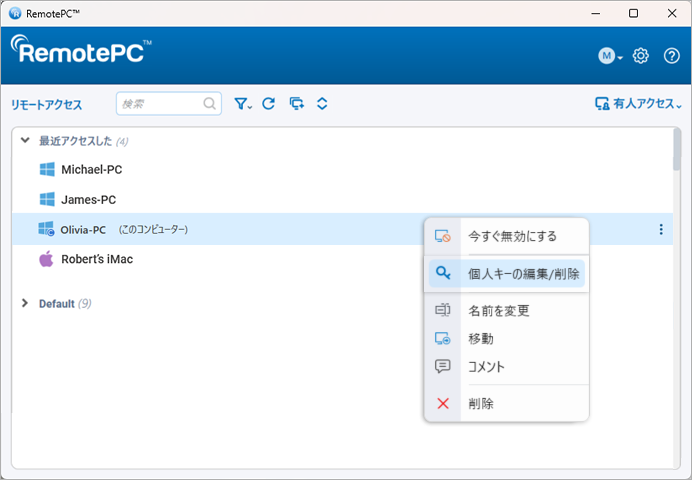Expand the Default group chevron
692x480 pixels.
pyautogui.click(x=25, y=303)
